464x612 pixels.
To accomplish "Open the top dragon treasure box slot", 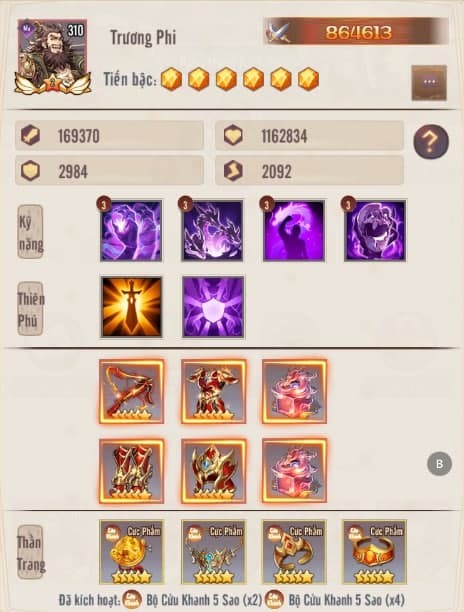I will click(x=295, y=391).
